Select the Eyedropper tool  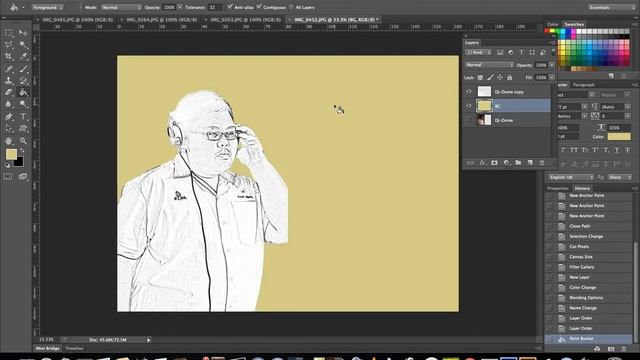coord(23,56)
